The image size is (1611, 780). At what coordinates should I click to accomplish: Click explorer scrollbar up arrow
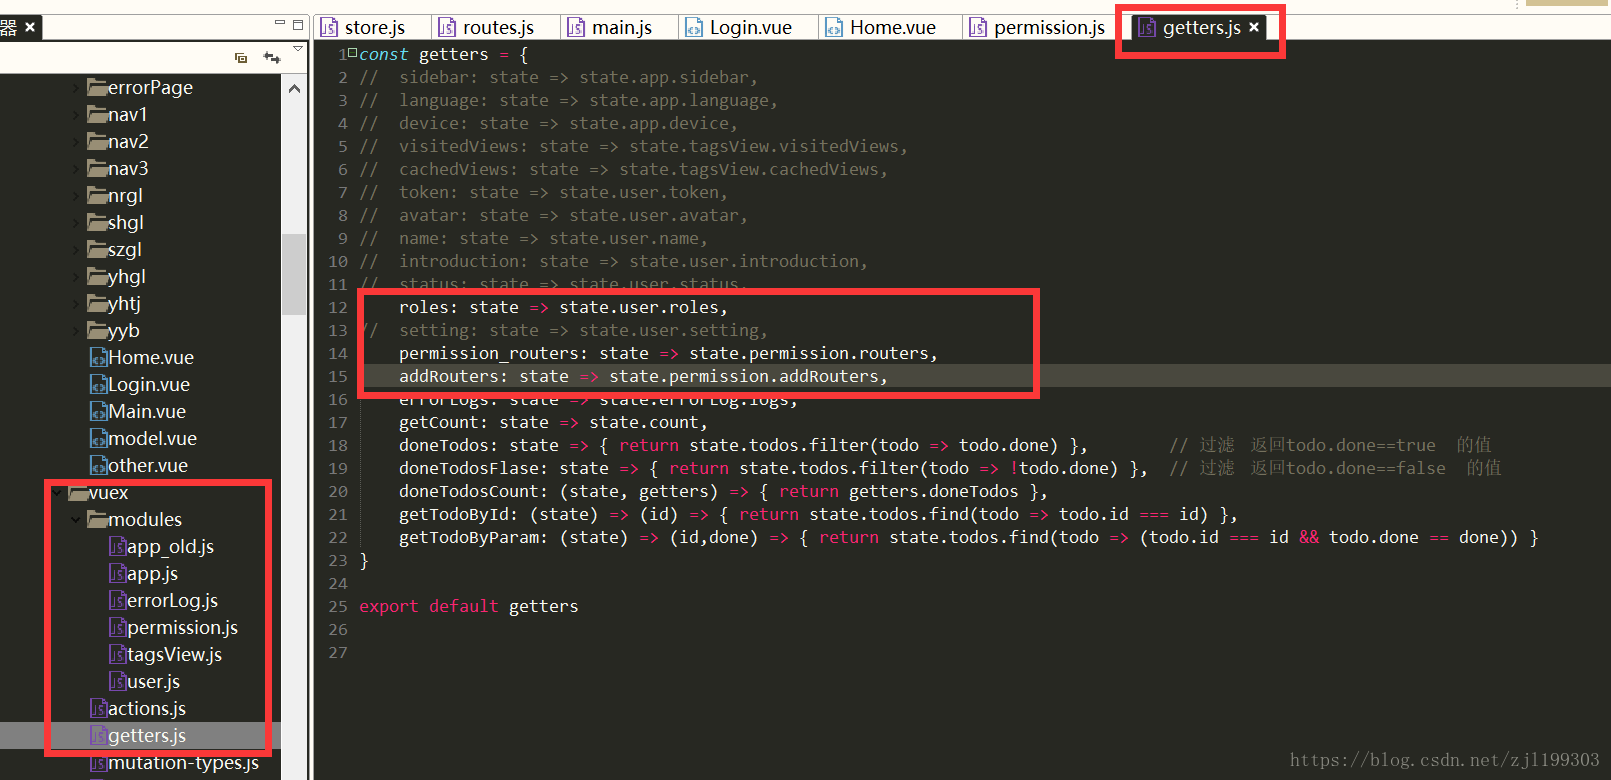tap(294, 89)
